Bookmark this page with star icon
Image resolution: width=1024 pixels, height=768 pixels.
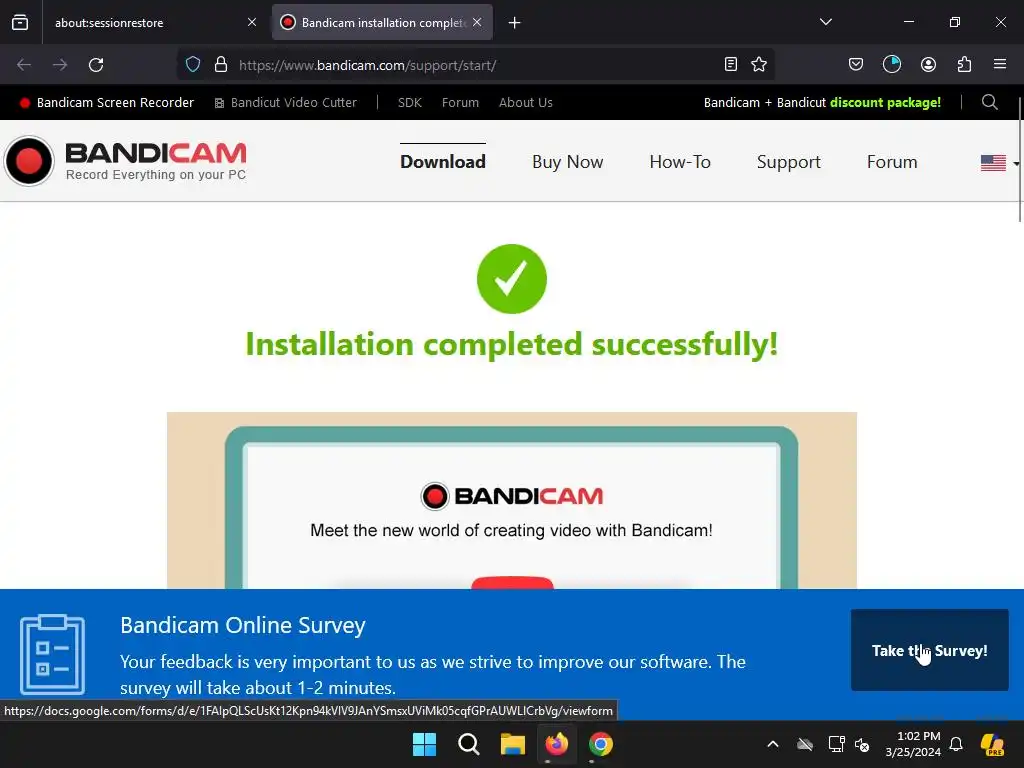[759, 64]
